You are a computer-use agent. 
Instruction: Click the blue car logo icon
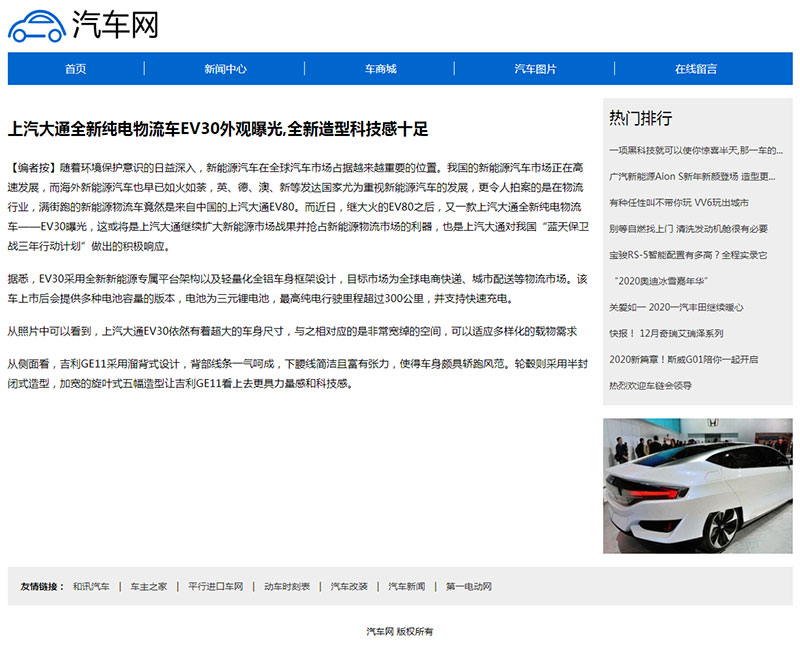coord(37,26)
